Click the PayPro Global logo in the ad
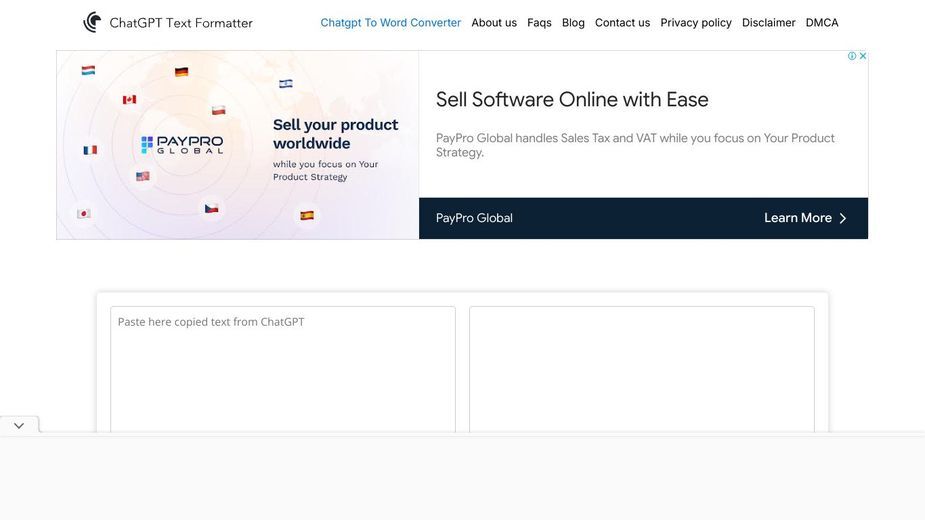 click(x=182, y=144)
